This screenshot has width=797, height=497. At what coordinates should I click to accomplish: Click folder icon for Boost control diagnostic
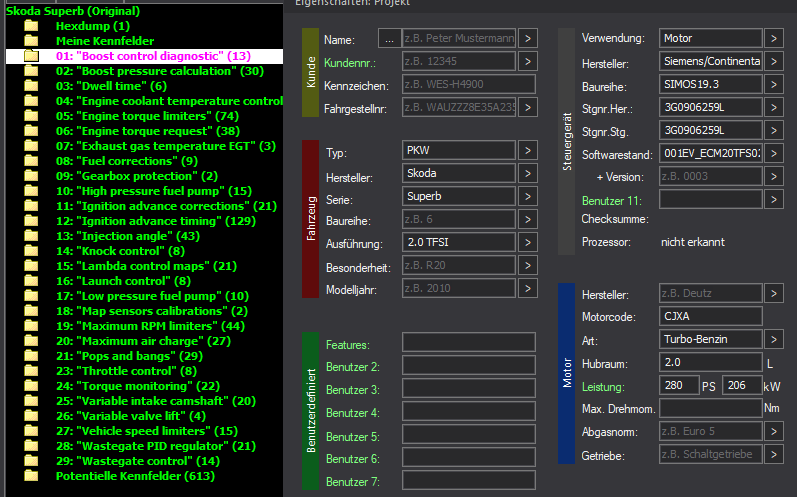point(31,56)
